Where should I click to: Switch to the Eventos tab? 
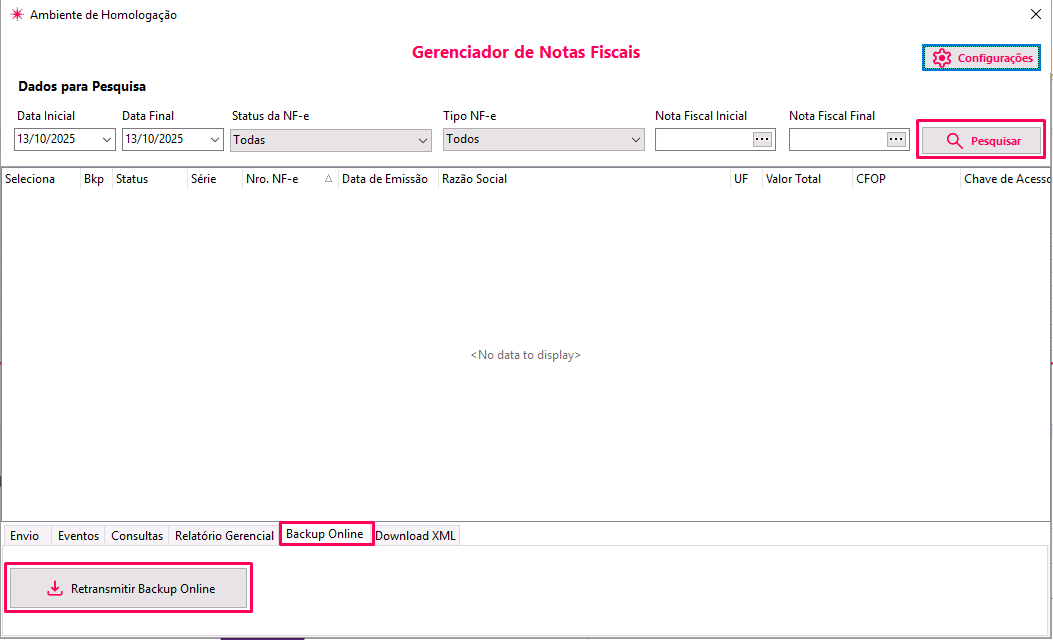pyautogui.click(x=78, y=536)
